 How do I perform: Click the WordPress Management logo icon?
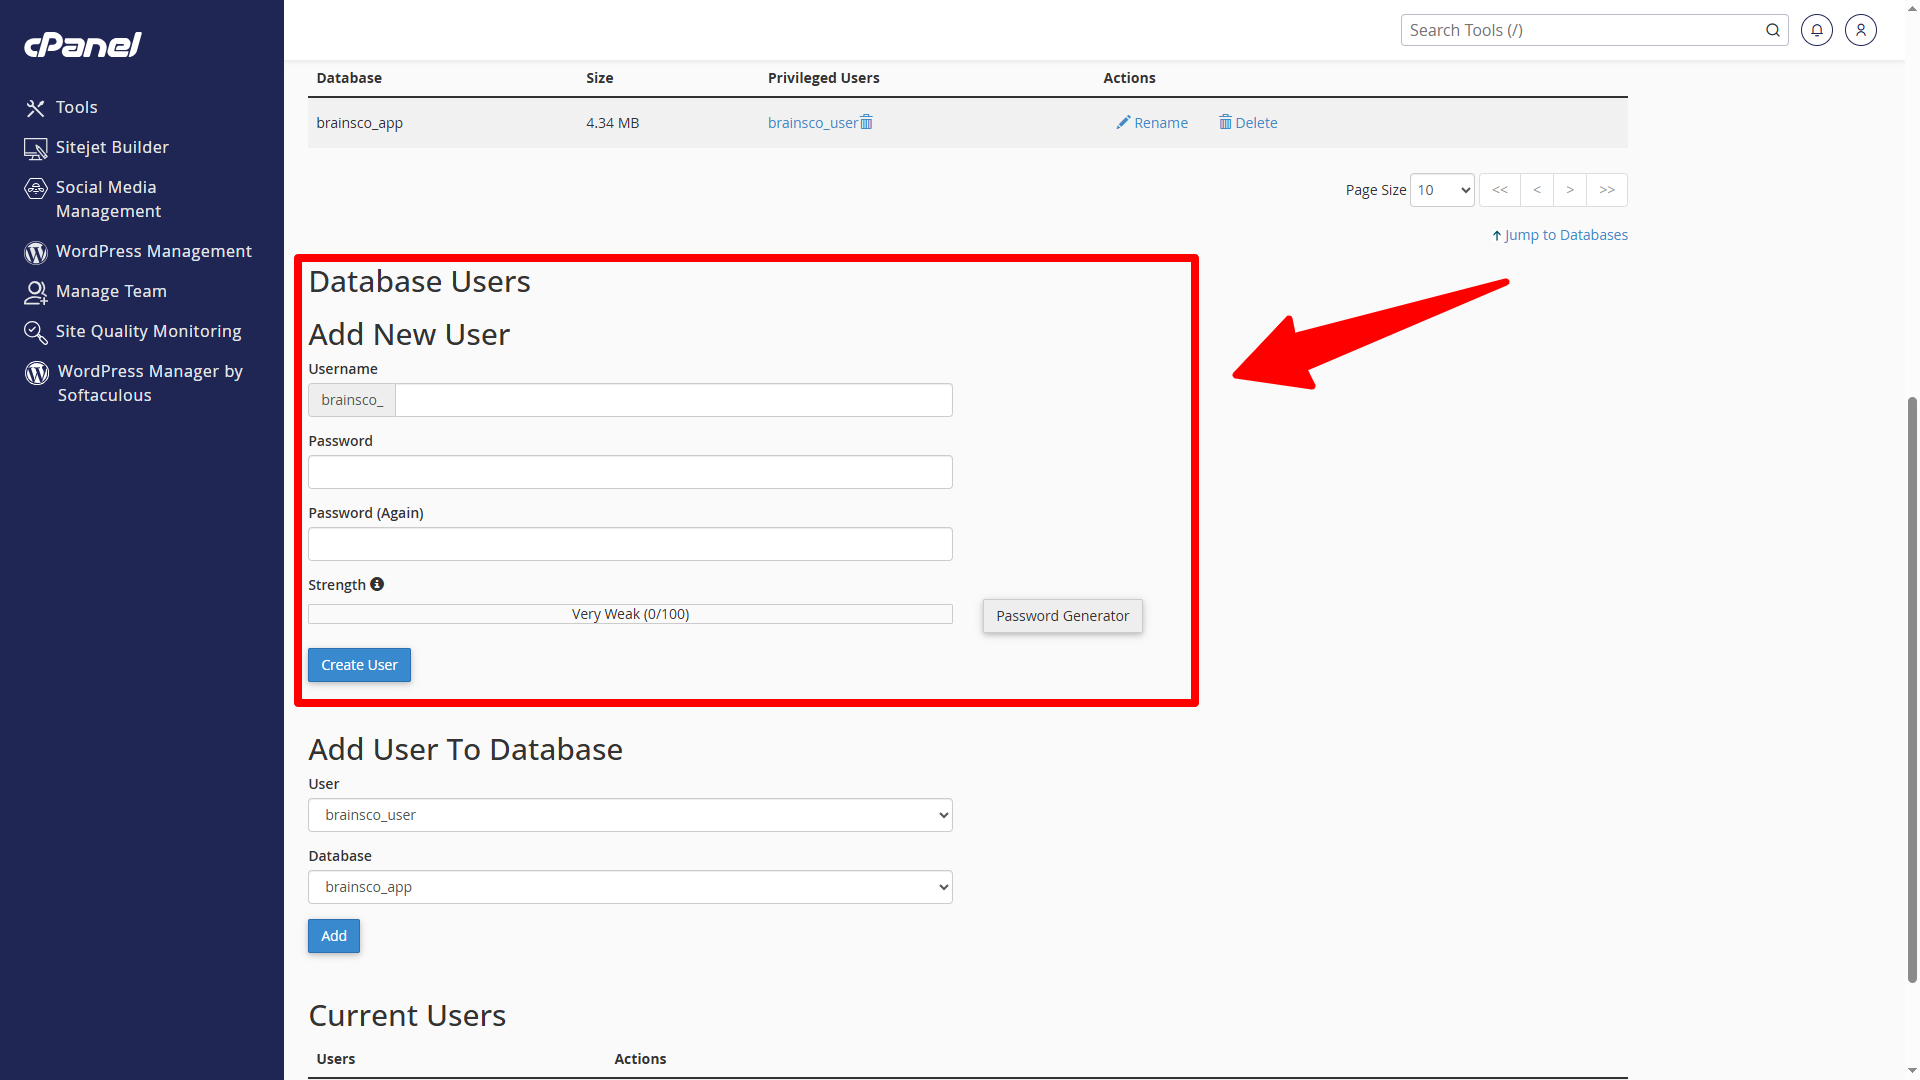[36, 253]
